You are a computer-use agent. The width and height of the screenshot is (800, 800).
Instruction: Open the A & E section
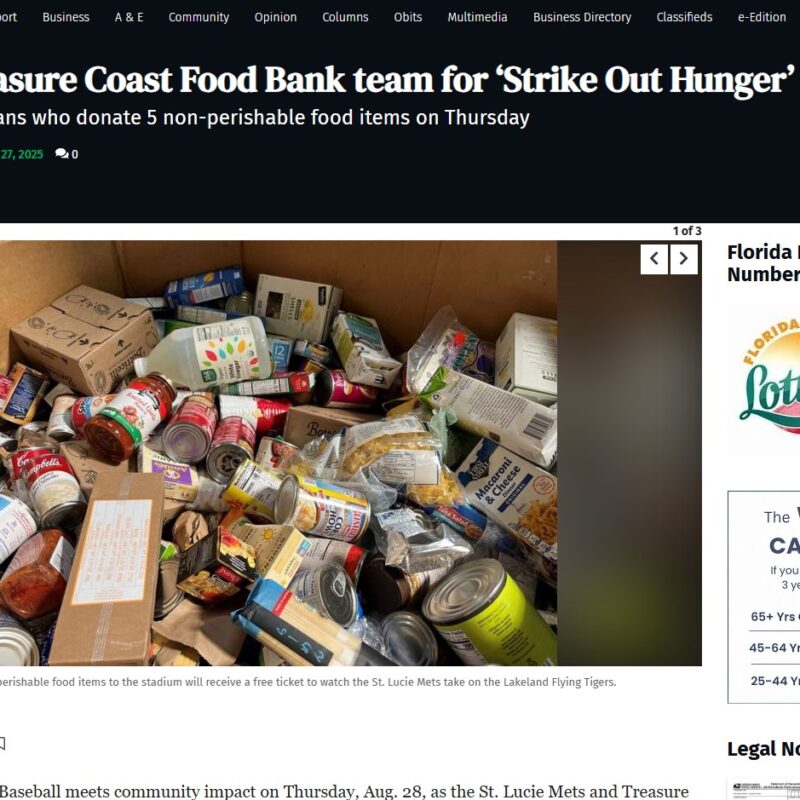coord(129,17)
